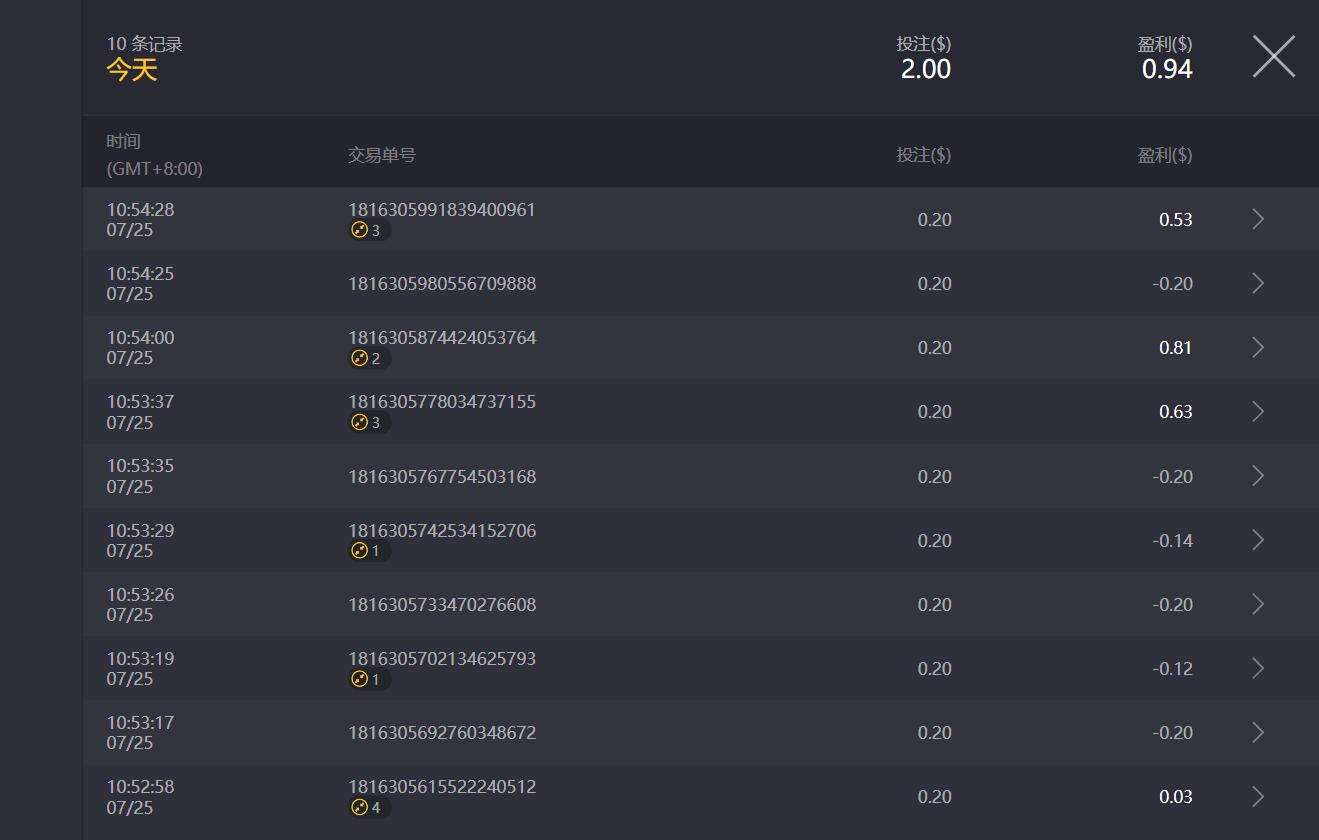Click free spin badge on transaction 1816305874424053764
Screen dimensions: 1319x840
pos(368,359)
